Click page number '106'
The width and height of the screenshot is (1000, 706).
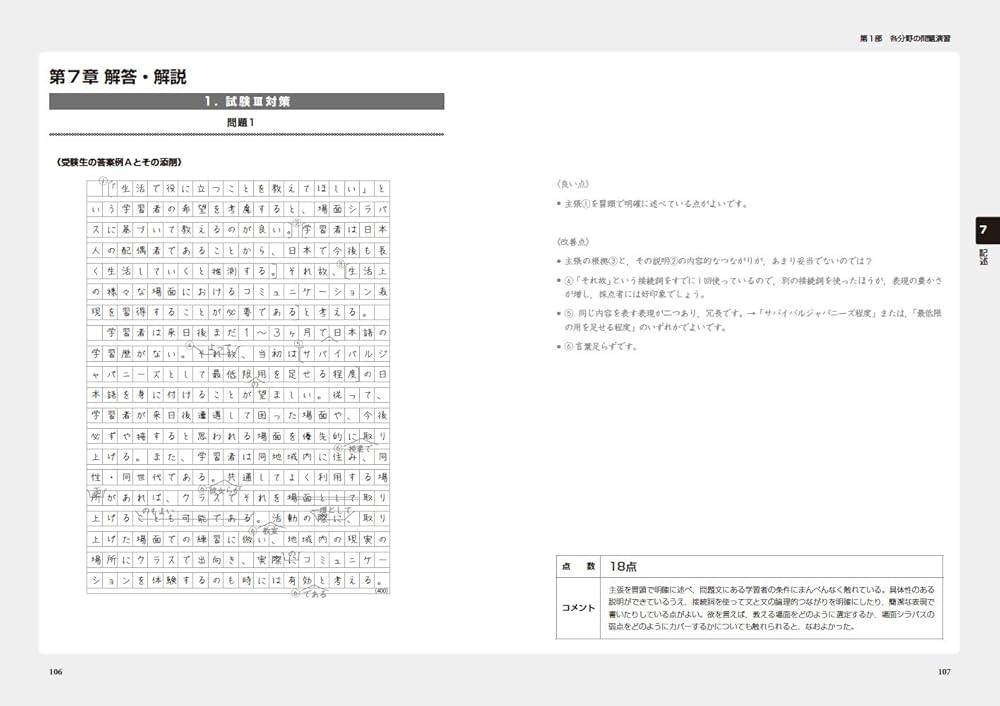55,672
